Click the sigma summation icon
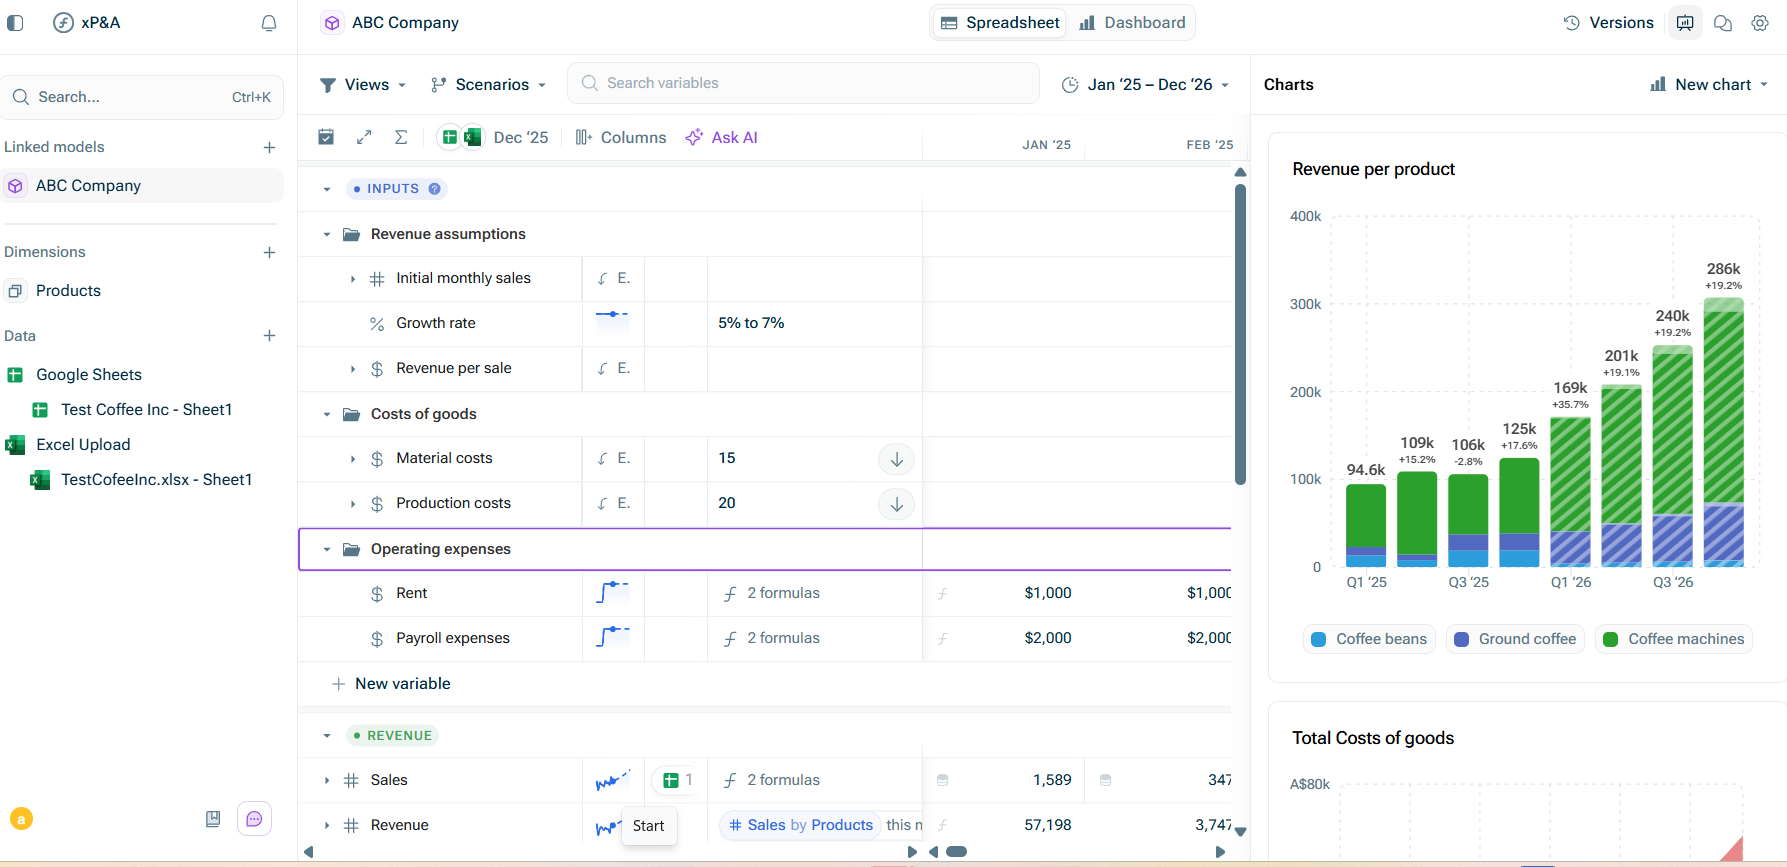 [401, 137]
